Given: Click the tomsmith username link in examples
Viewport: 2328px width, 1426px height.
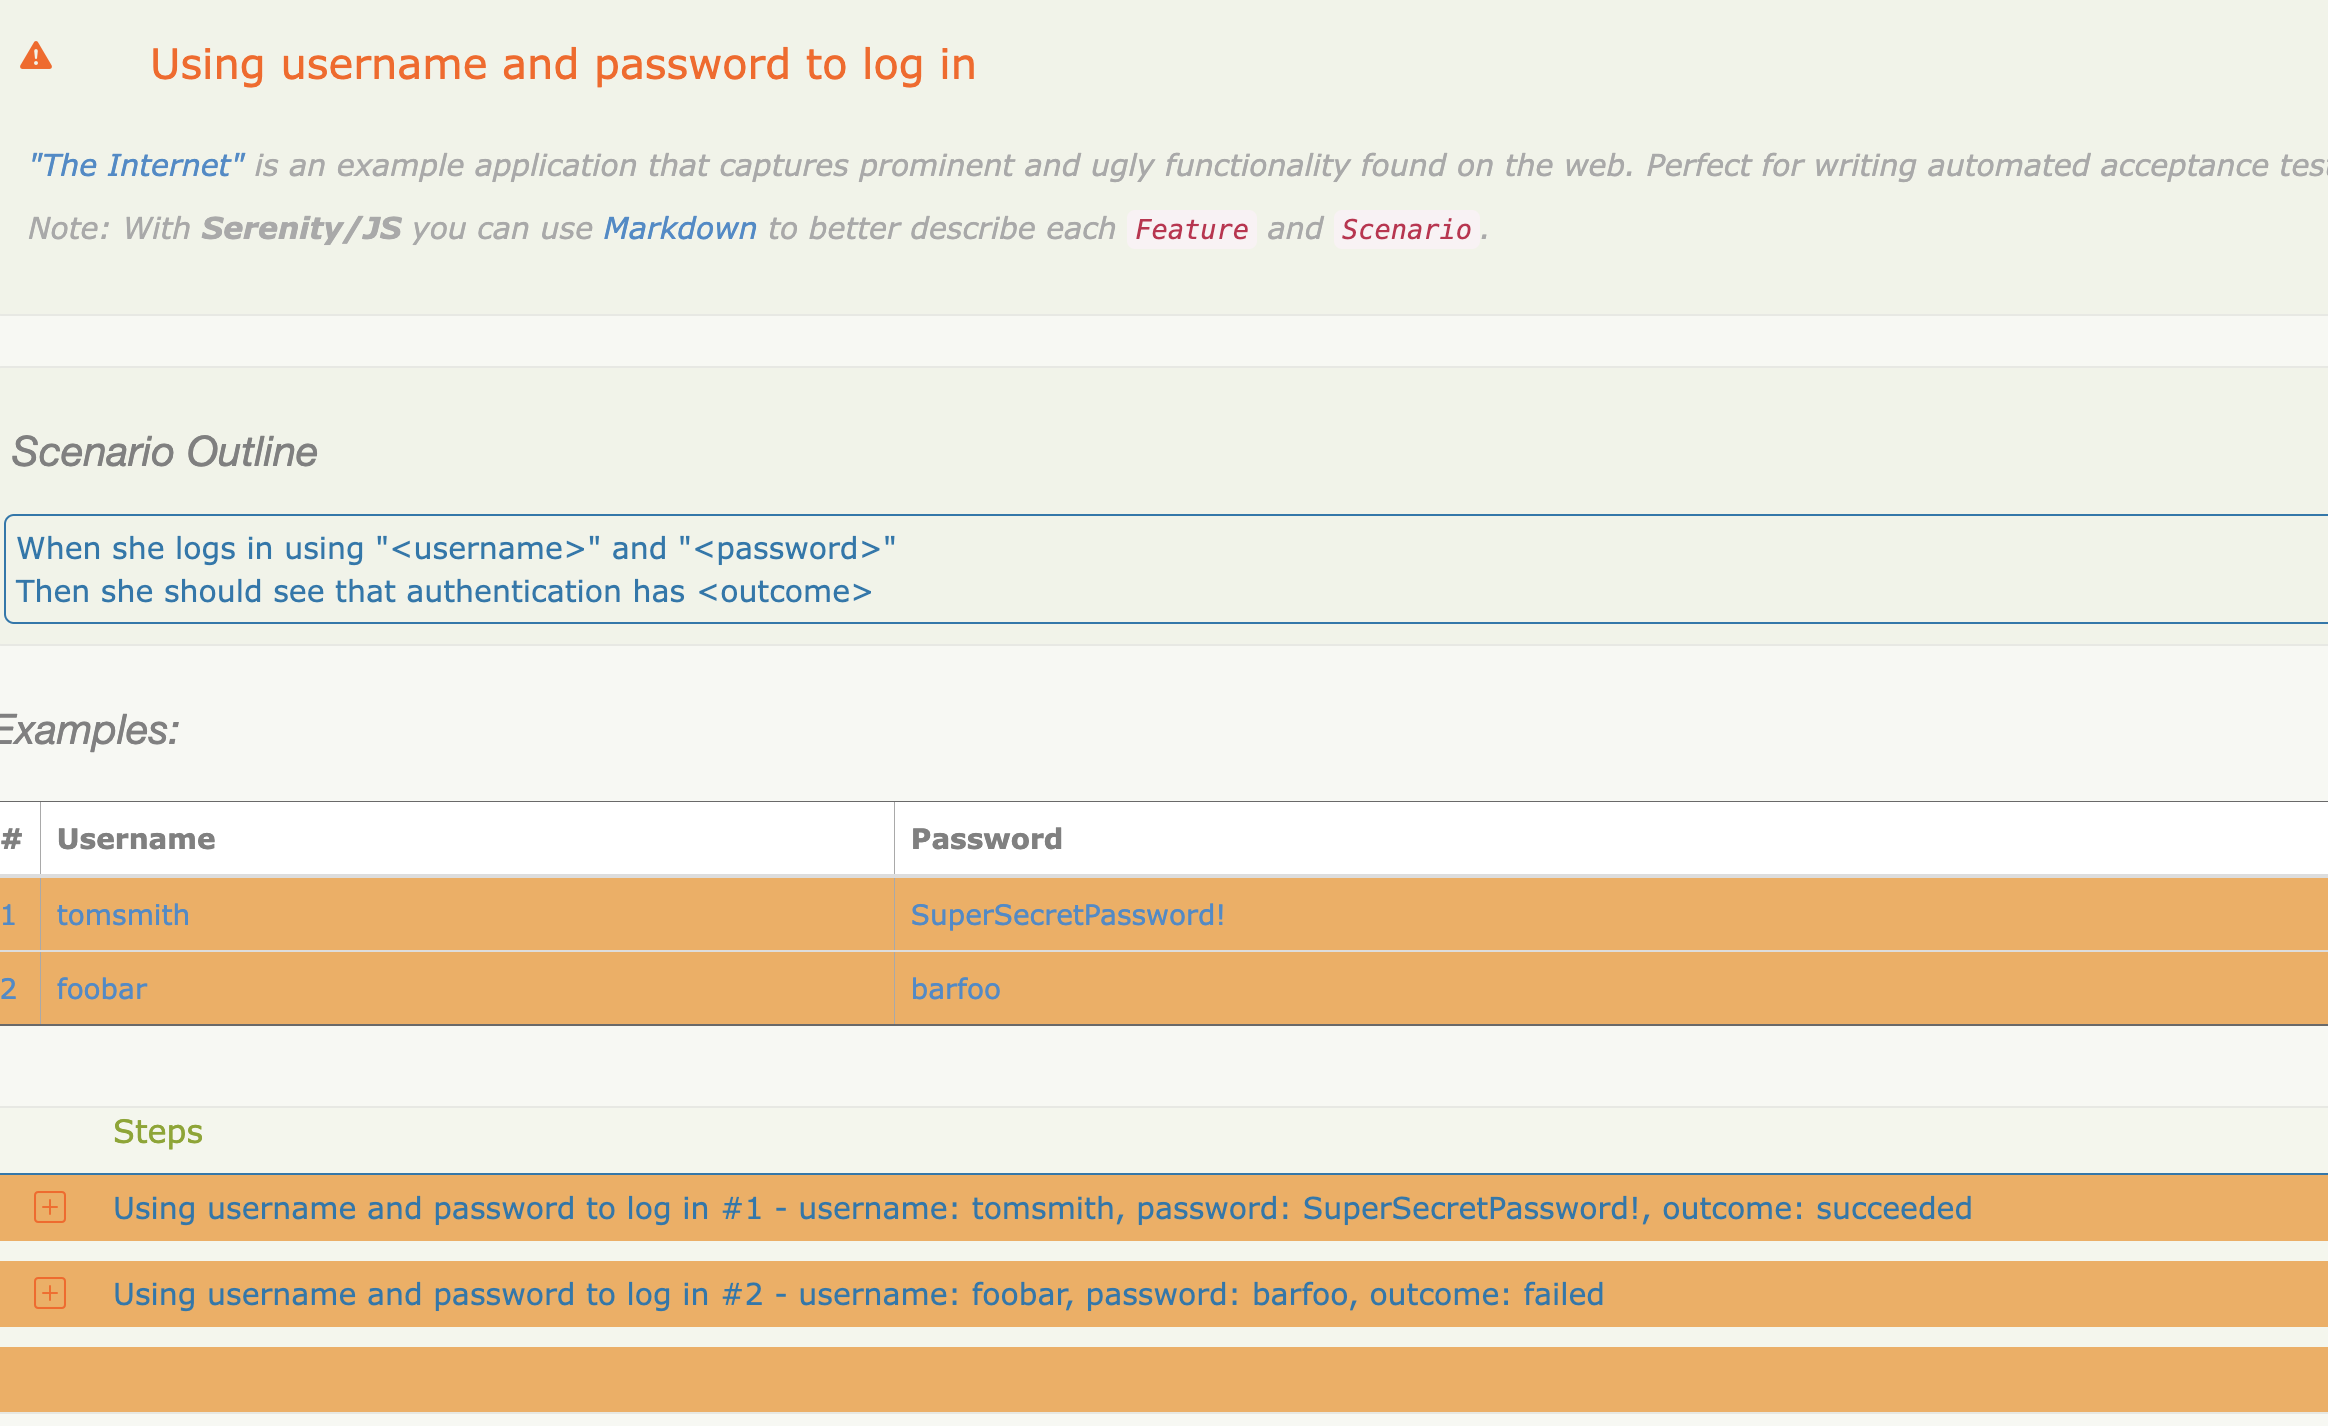Looking at the screenshot, I should pyautogui.click(x=123, y=914).
